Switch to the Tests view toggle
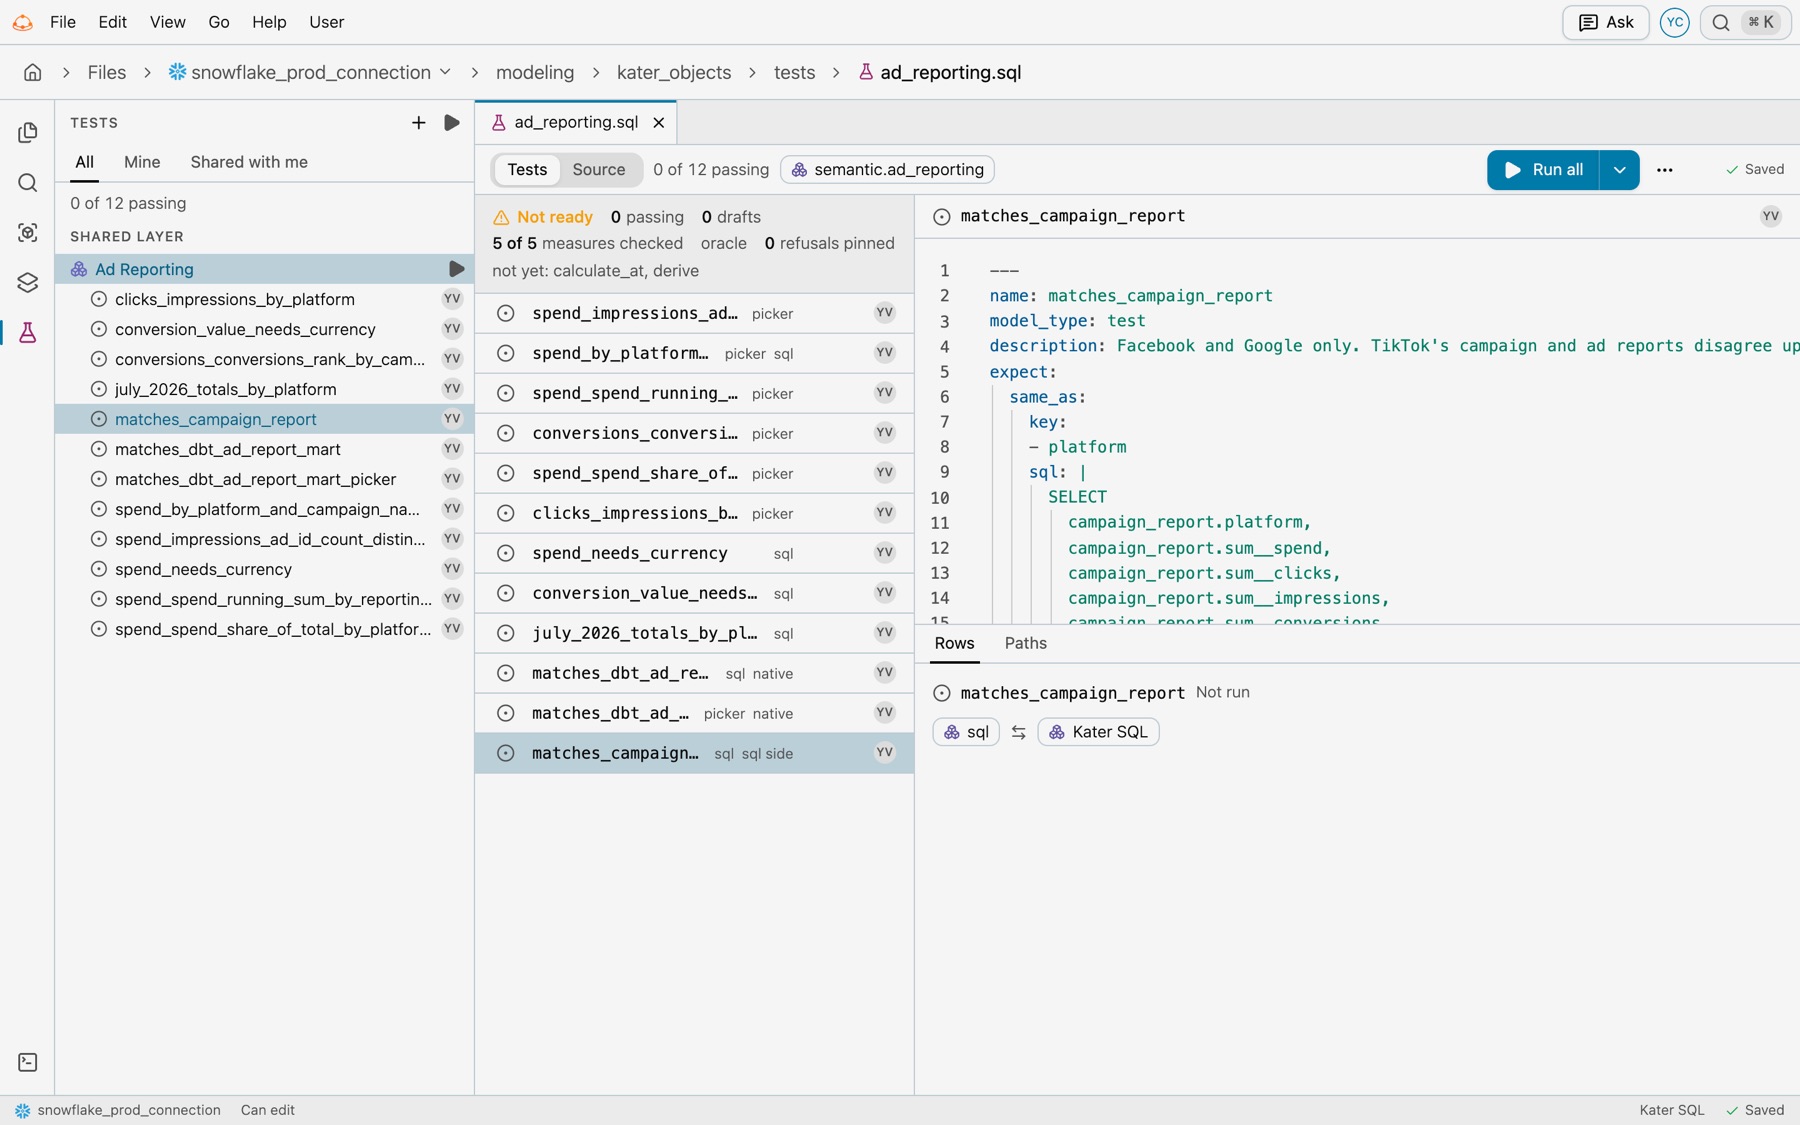The width and height of the screenshot is (1800, 1125). 527,170
